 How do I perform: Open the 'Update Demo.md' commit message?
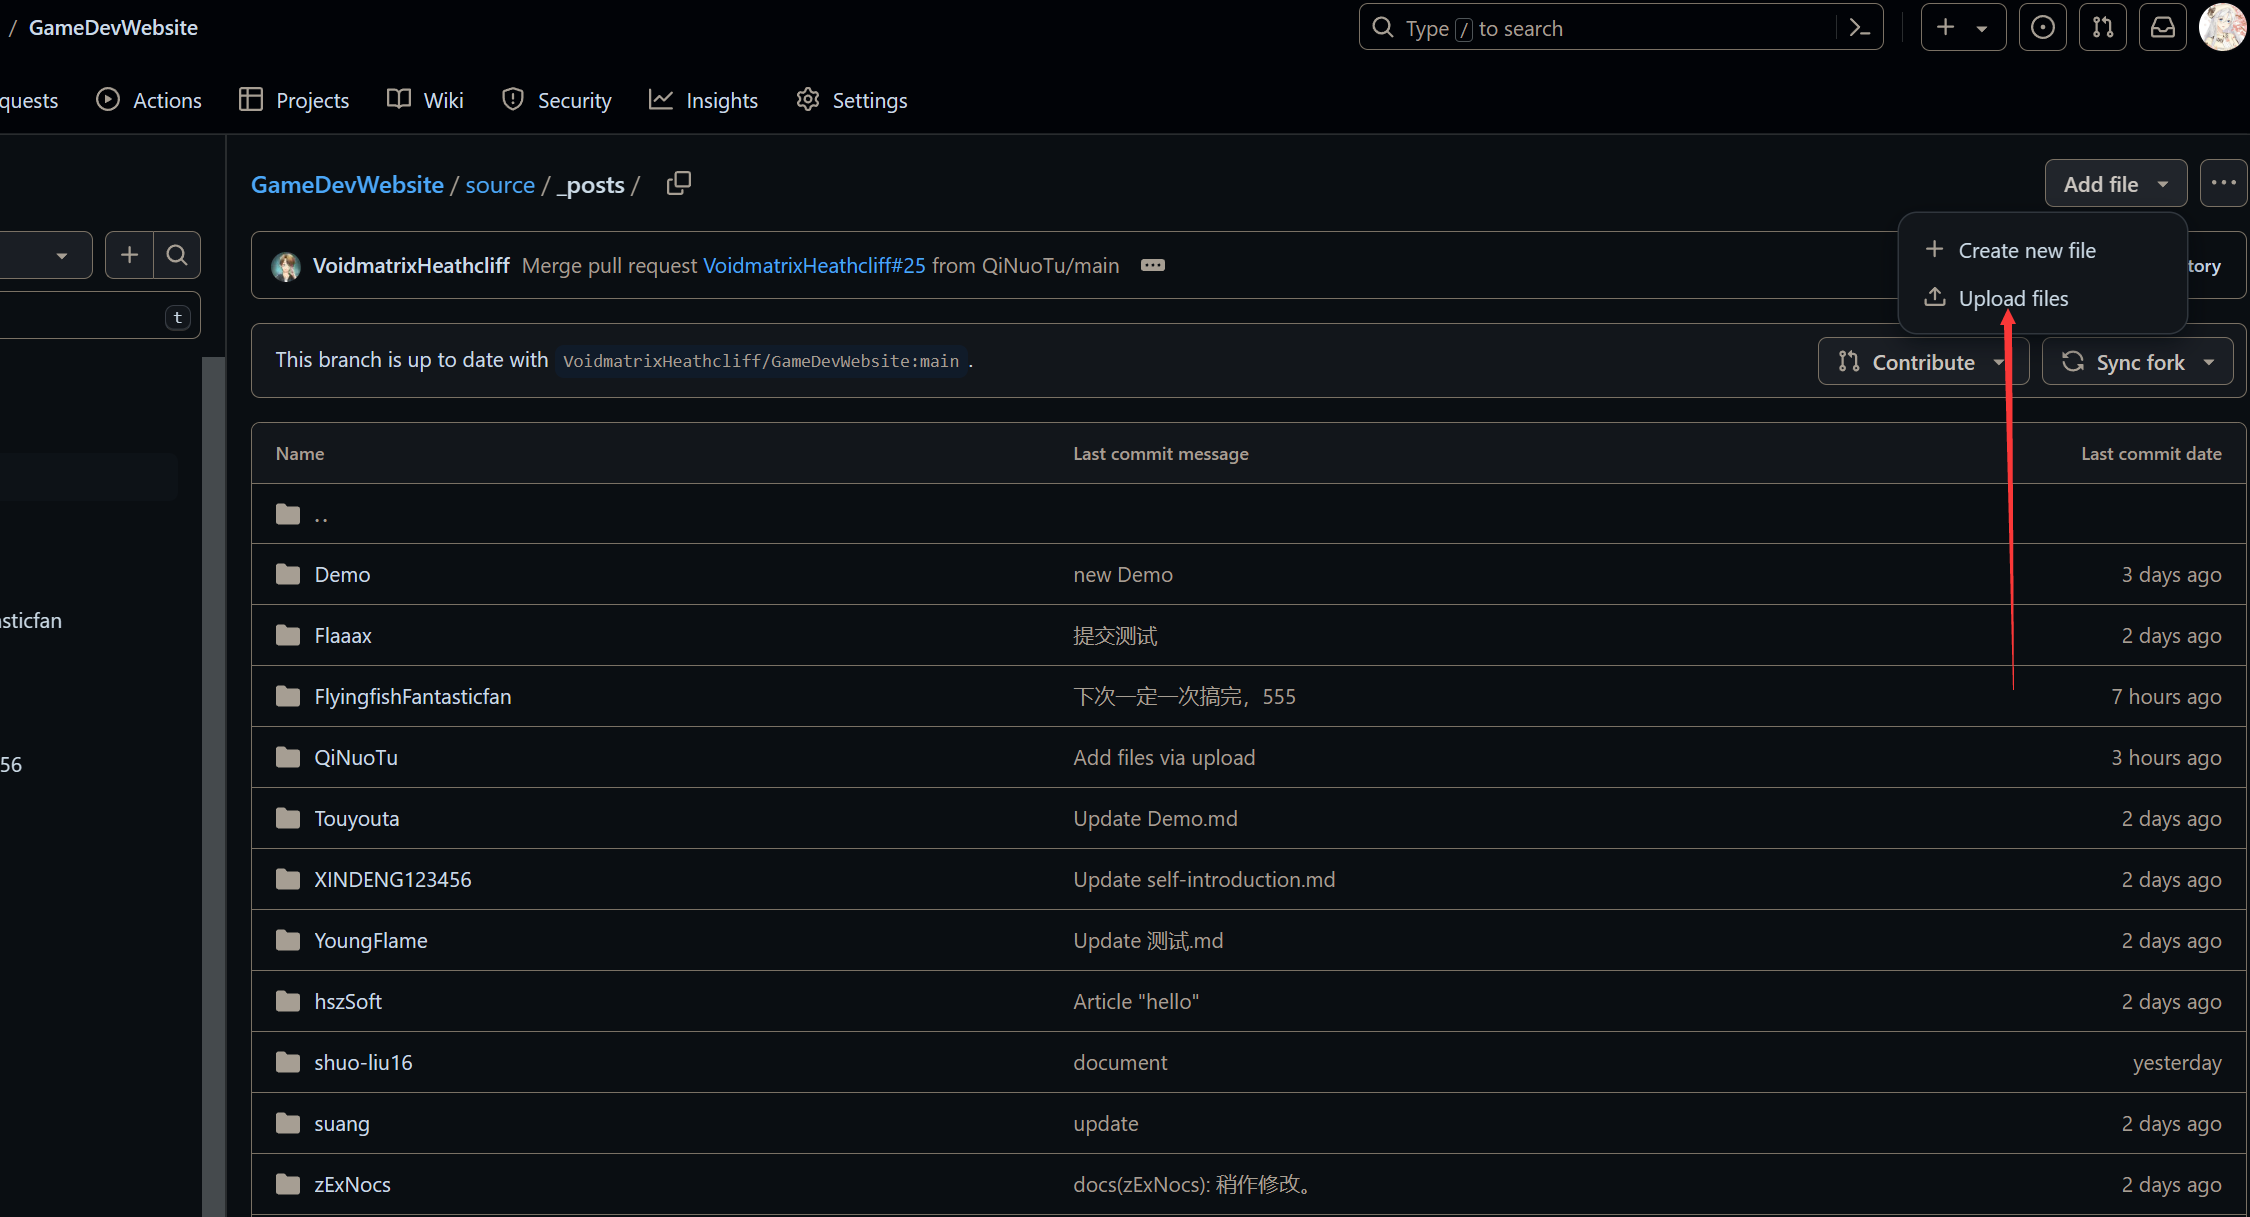[1155, 819]
